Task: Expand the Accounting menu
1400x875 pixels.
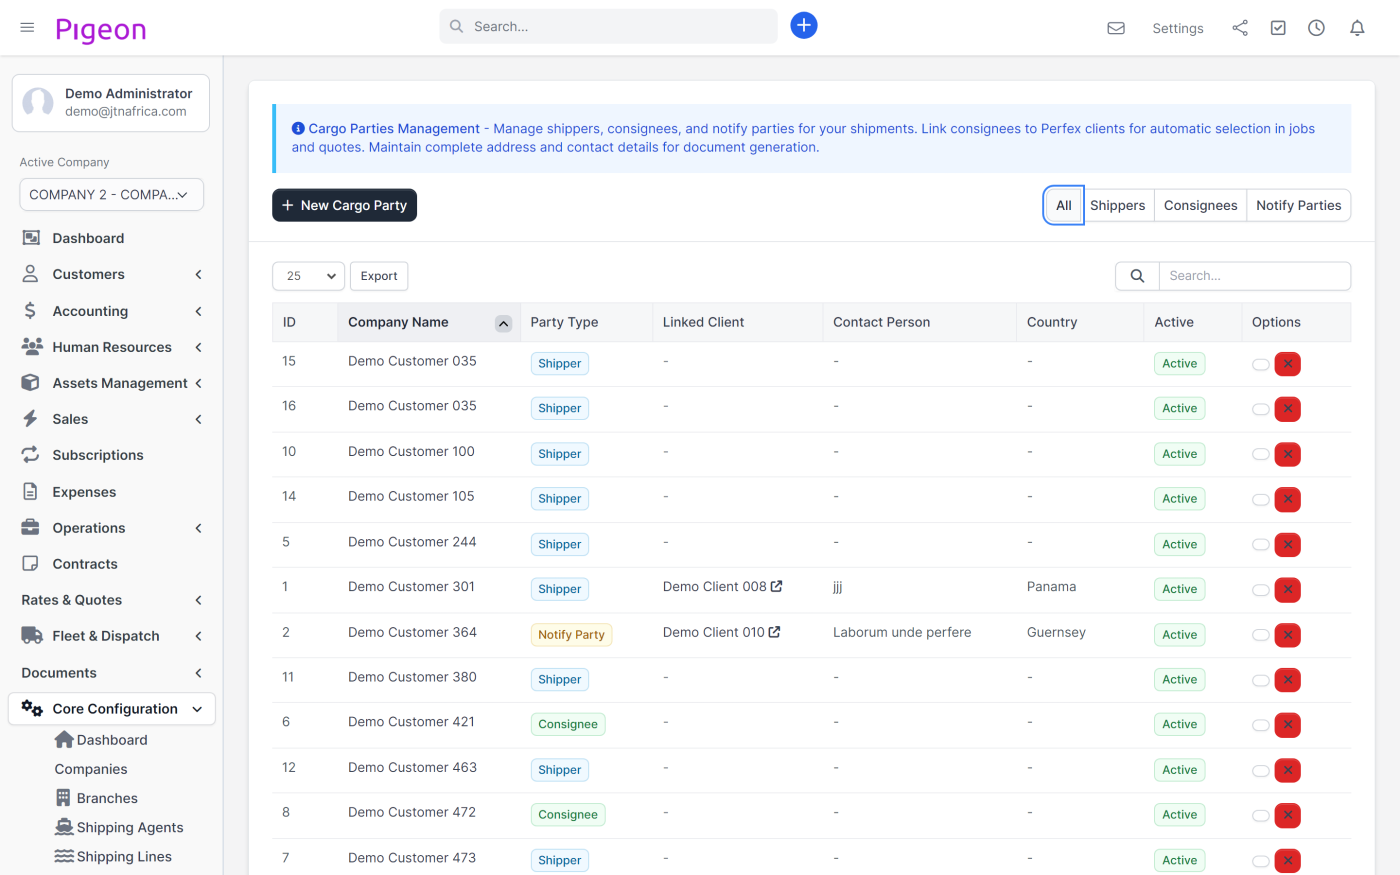Action: point(111,311)
